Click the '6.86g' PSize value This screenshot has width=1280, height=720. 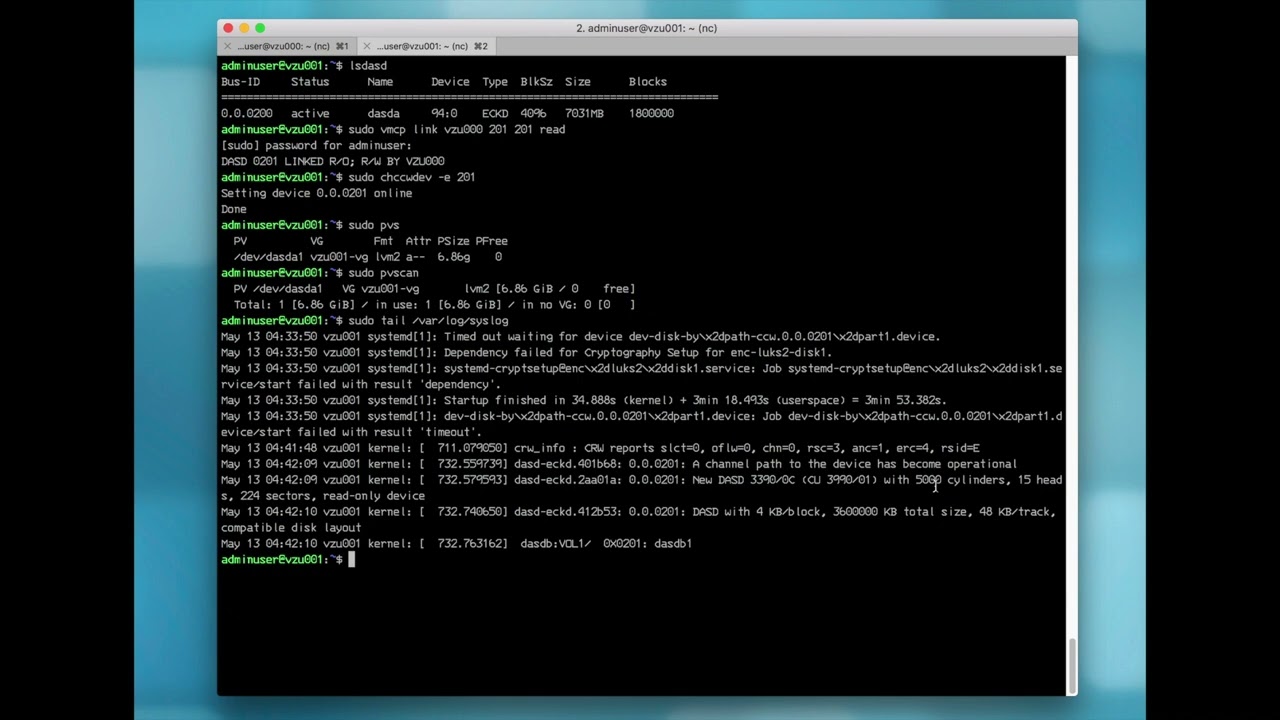pos(453,257)
